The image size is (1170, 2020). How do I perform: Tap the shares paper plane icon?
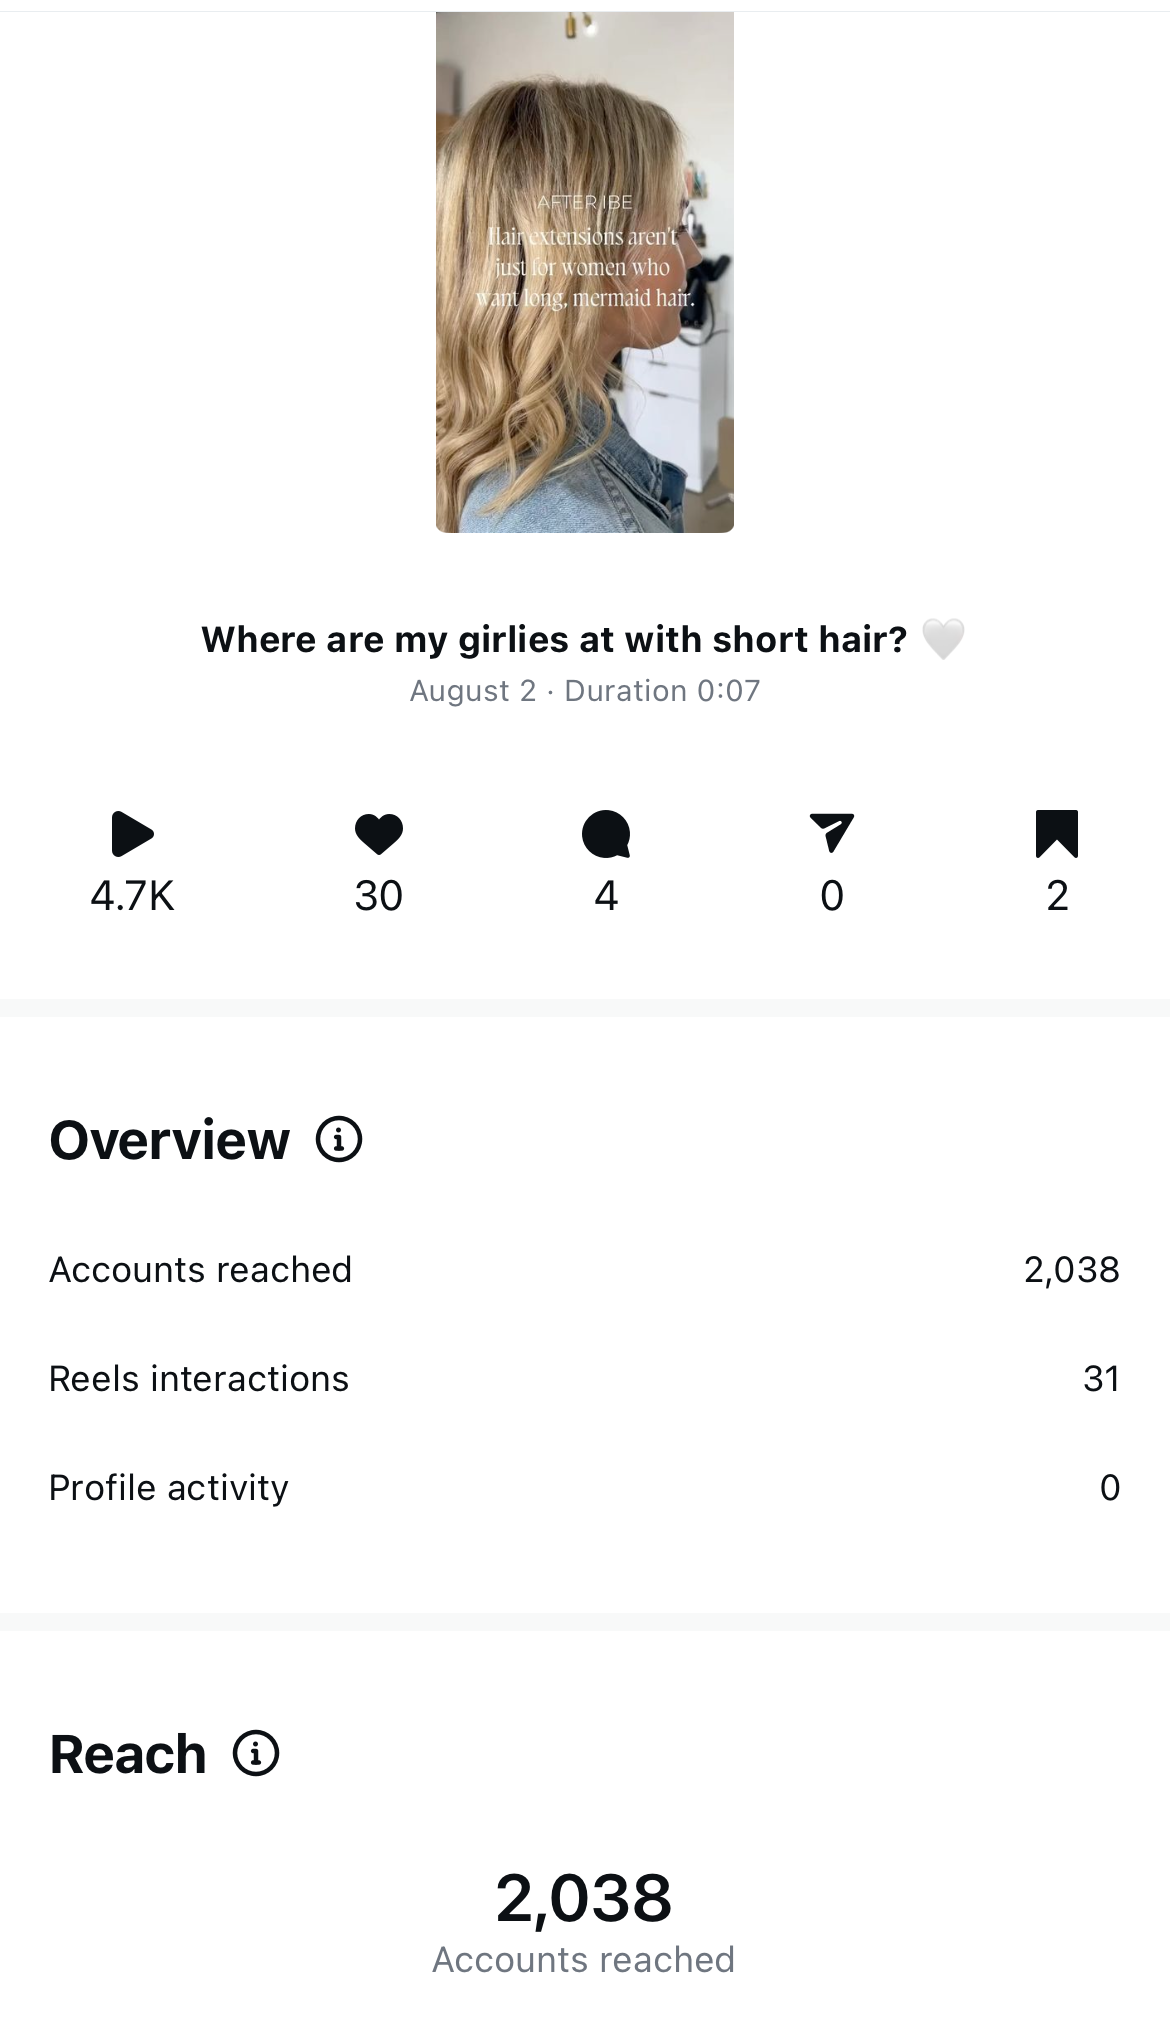point(832,832)
